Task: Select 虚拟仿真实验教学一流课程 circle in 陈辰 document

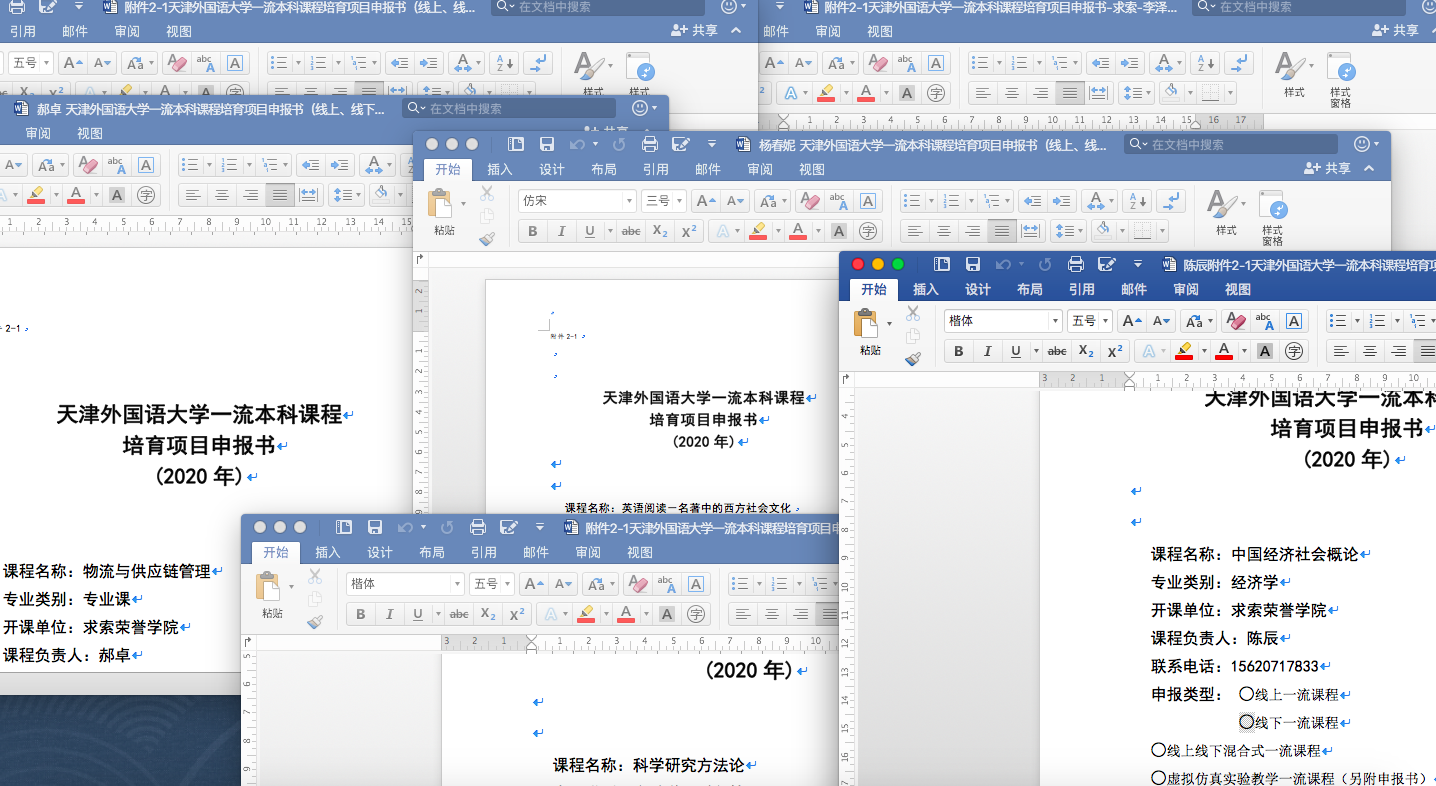Action: click(1158, 777)
